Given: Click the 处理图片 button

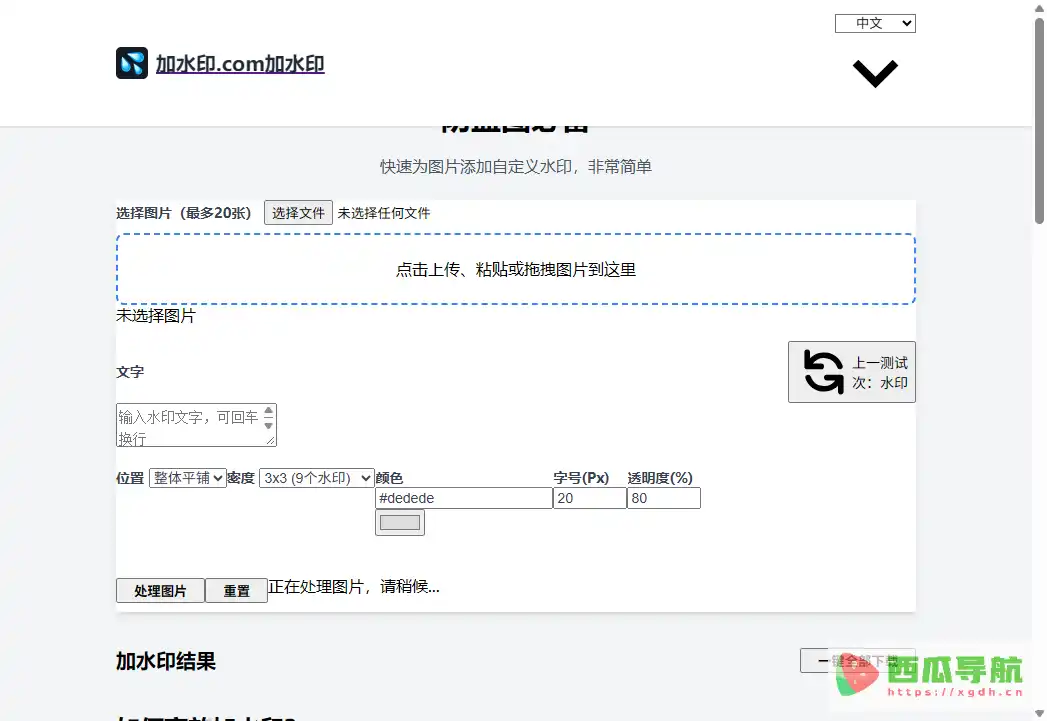Looking at the screenshot, I should (x=160, y=591).
